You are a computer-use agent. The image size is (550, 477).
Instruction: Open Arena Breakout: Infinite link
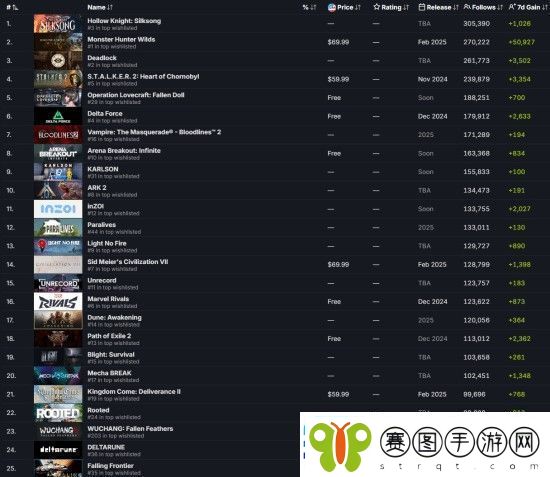pos(124,150)
